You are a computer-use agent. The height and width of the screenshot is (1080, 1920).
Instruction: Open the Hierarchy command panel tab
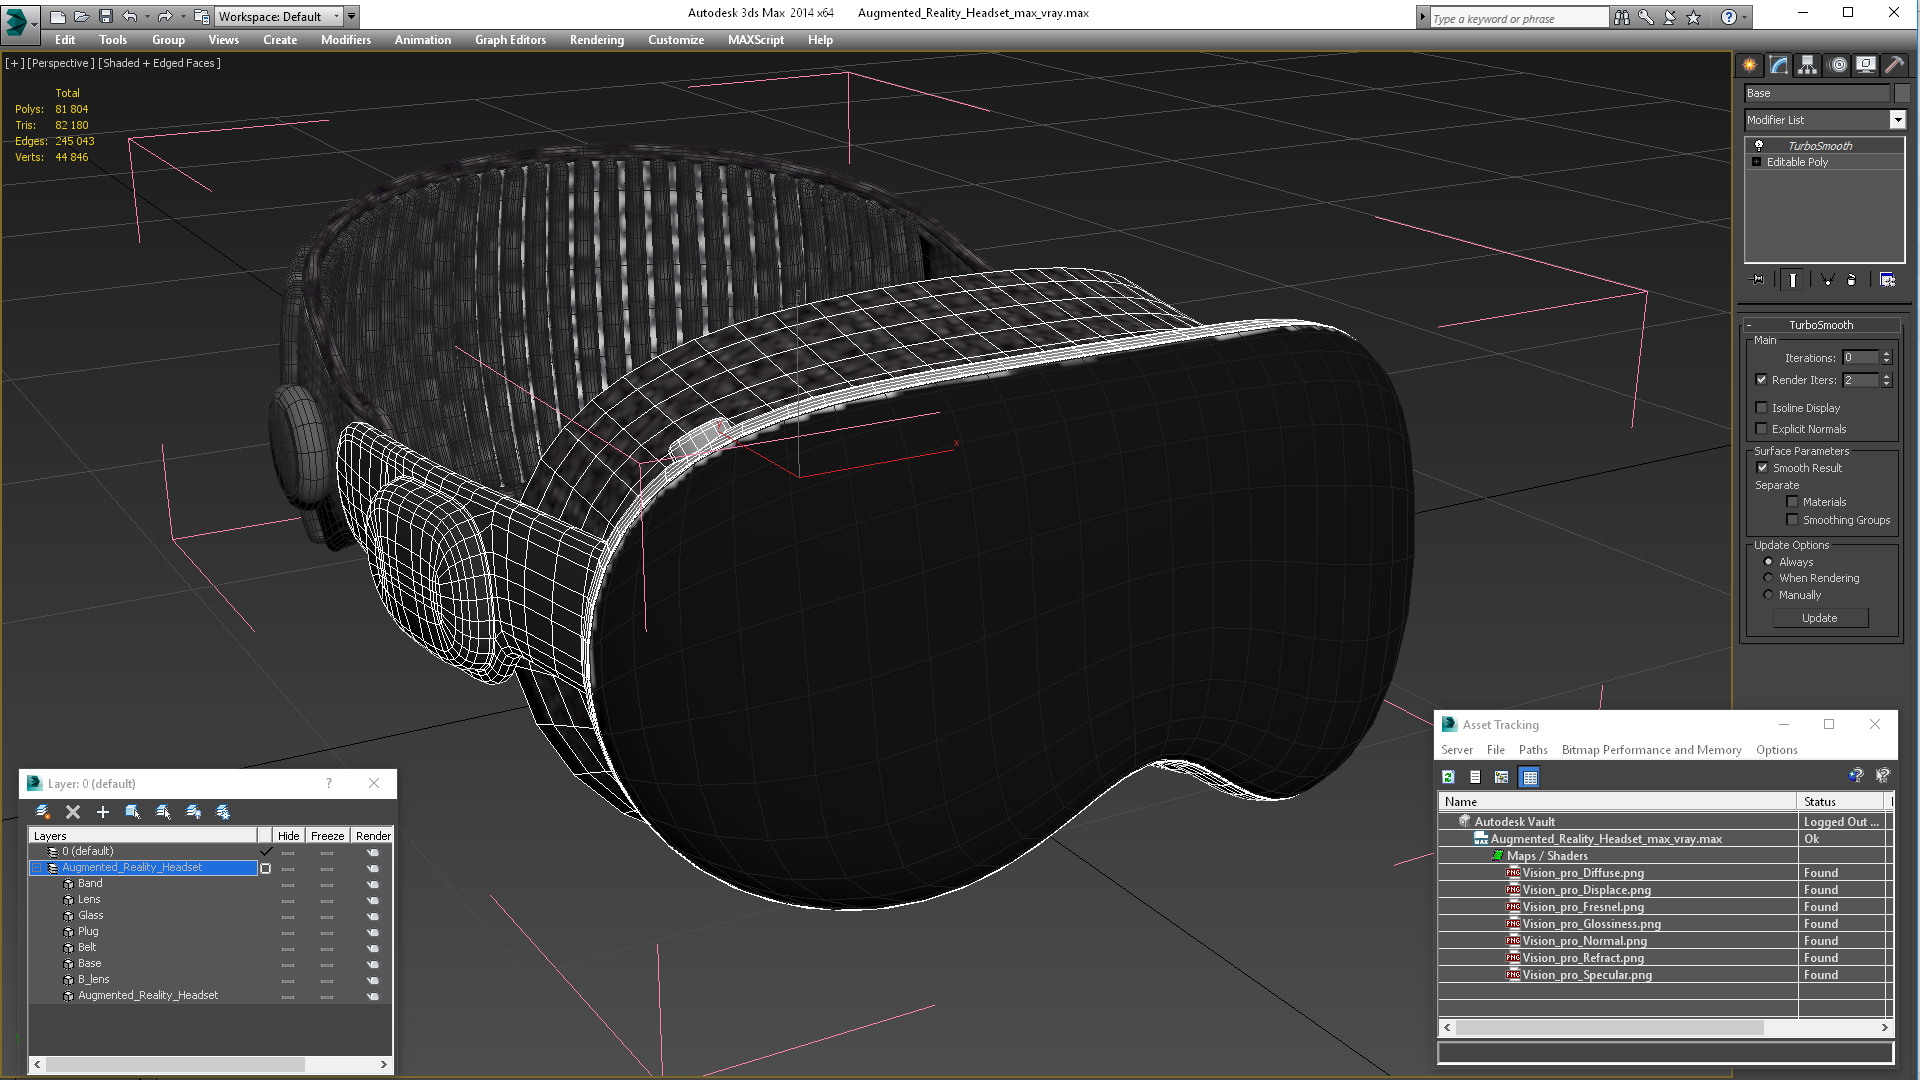1807,65
